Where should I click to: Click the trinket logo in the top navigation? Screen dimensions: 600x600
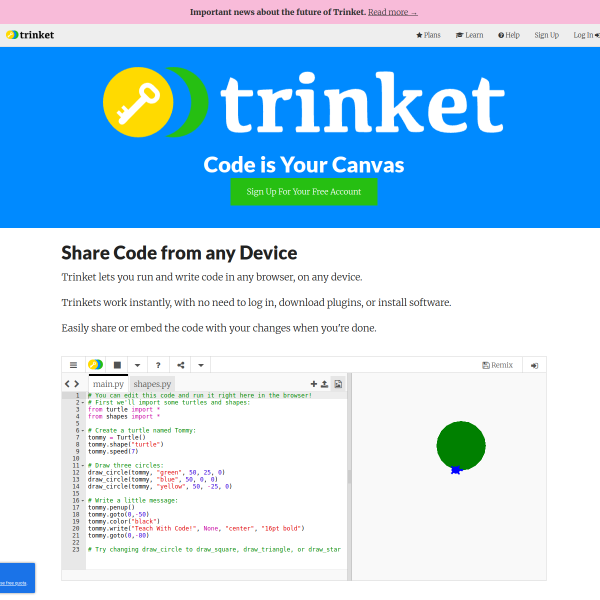pos(30,35)
